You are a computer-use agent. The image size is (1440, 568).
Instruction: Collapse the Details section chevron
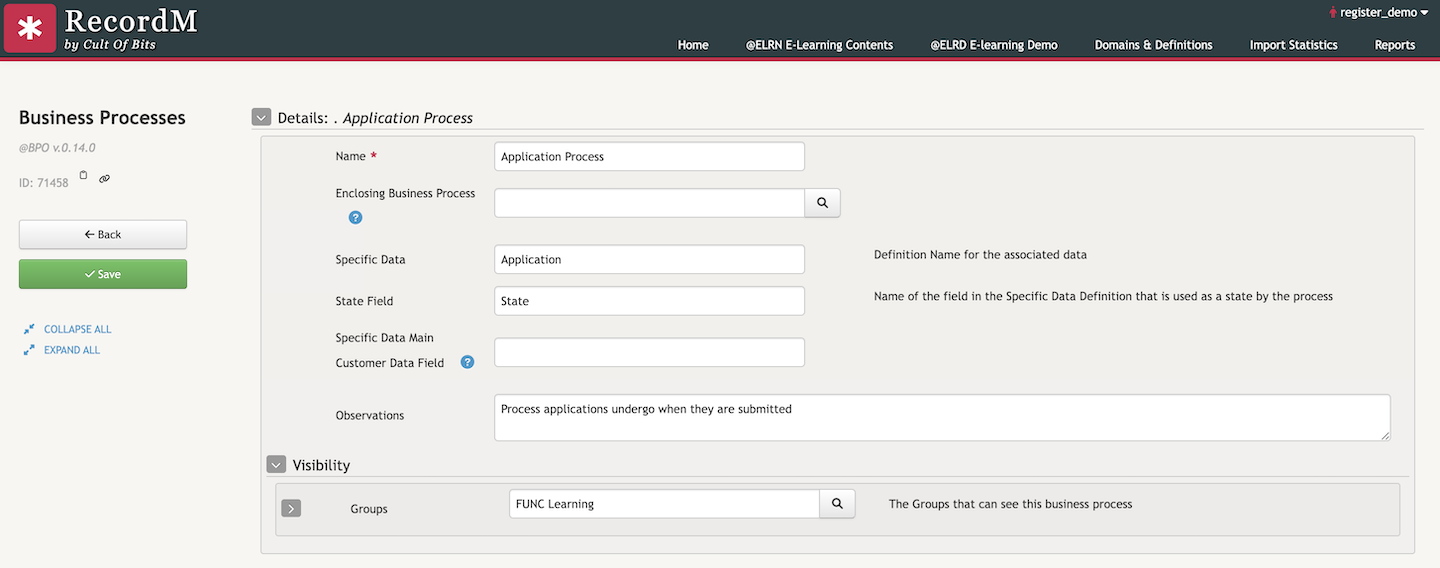[x=261, y=117]
